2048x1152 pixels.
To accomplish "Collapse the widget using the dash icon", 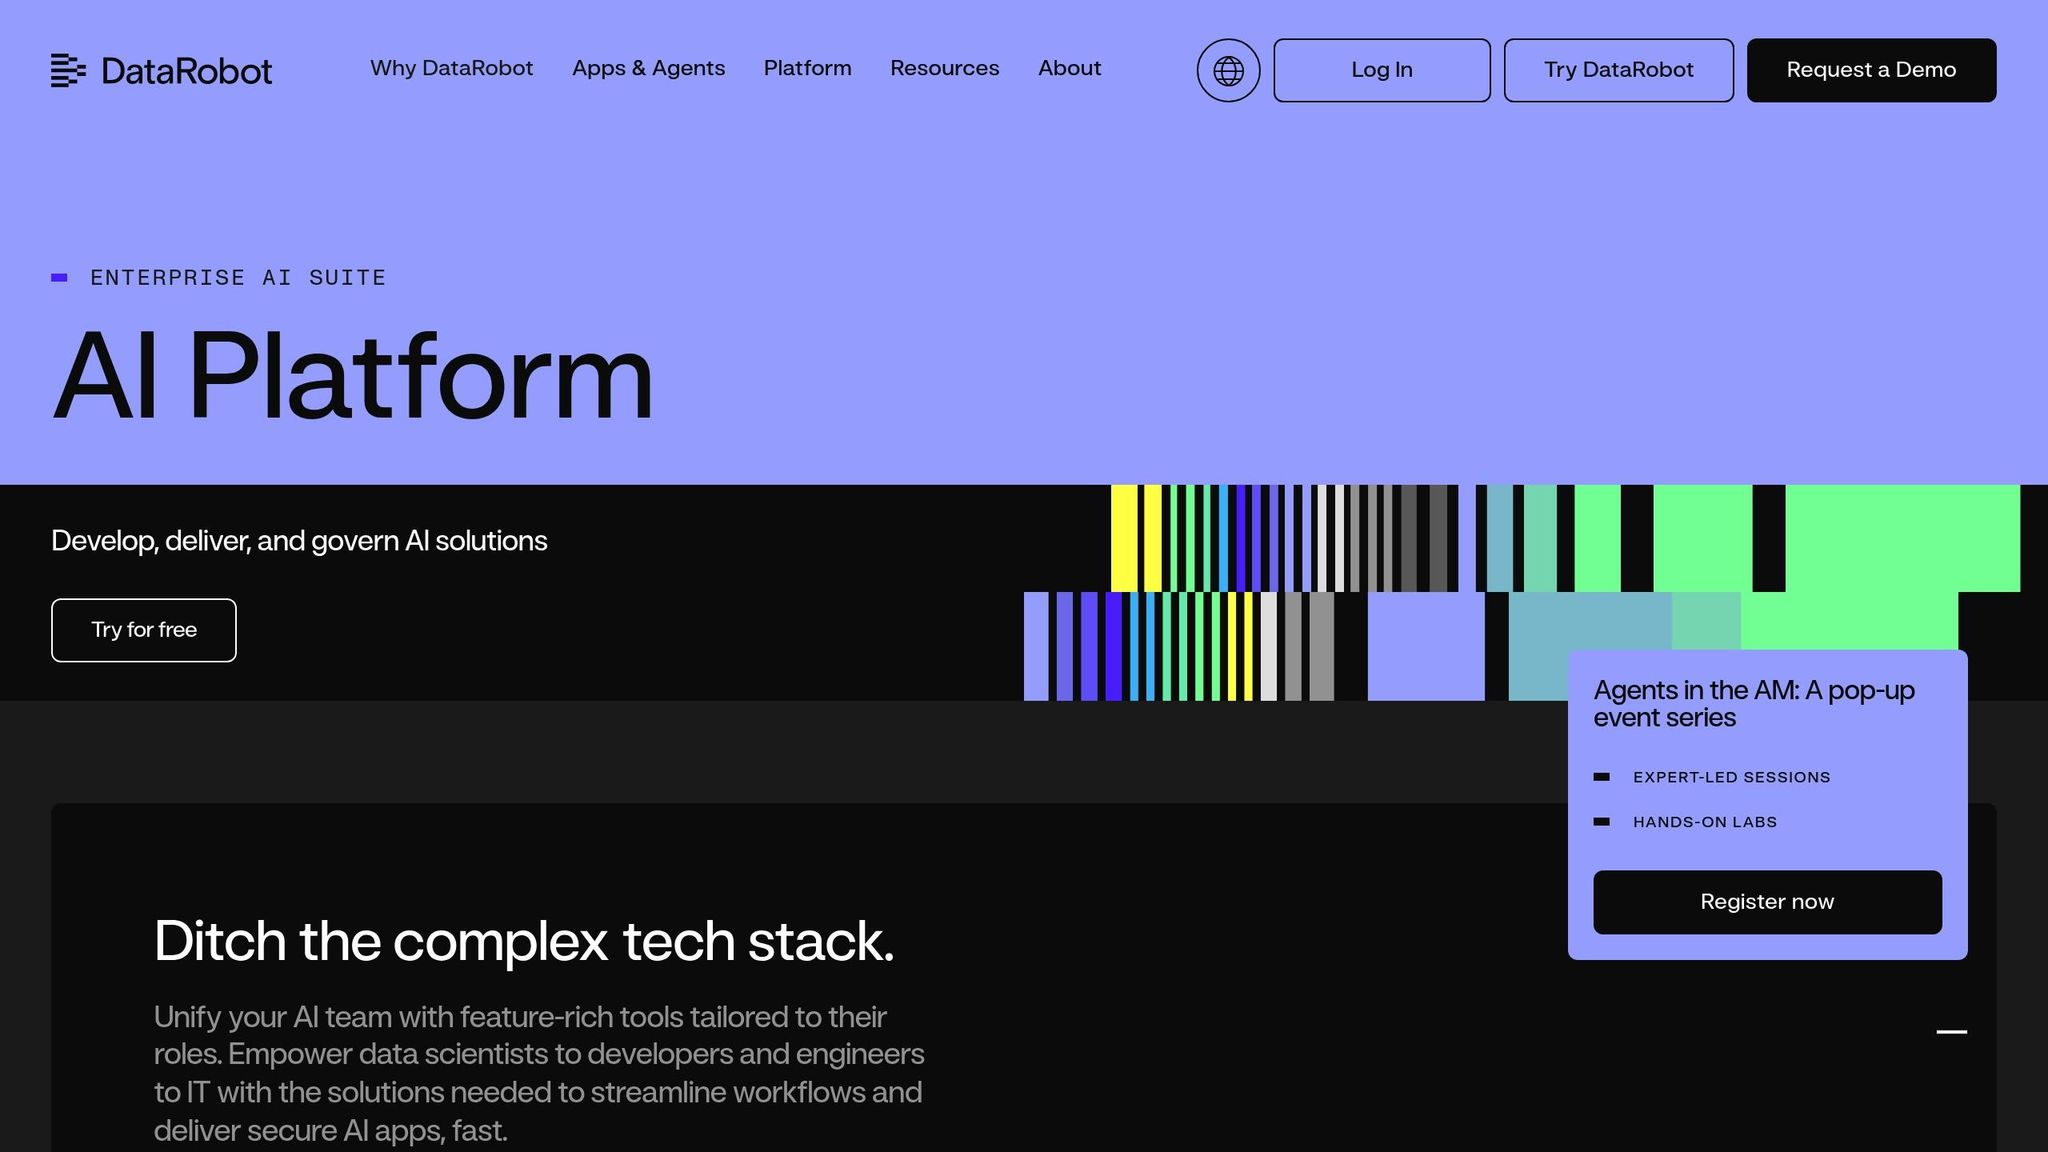I will coord(1949,1030).
